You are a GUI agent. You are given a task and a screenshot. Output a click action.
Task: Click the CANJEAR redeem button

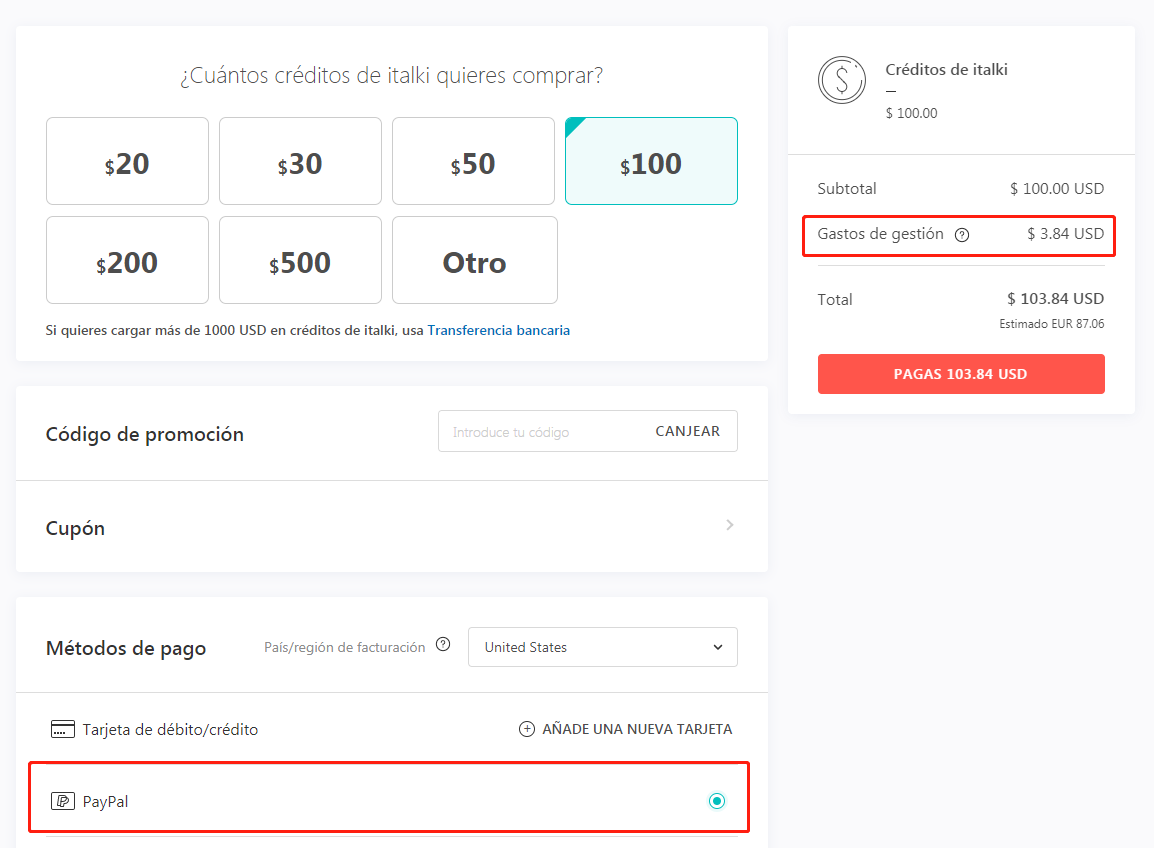(x=687, y=431)
